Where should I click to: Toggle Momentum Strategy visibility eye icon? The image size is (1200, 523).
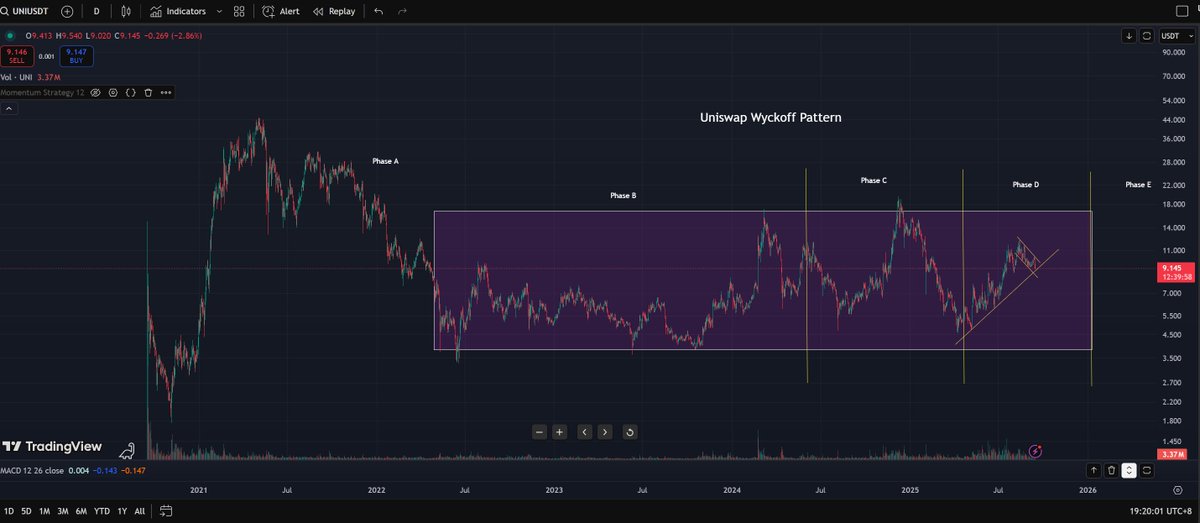click(x=96, y=92)
